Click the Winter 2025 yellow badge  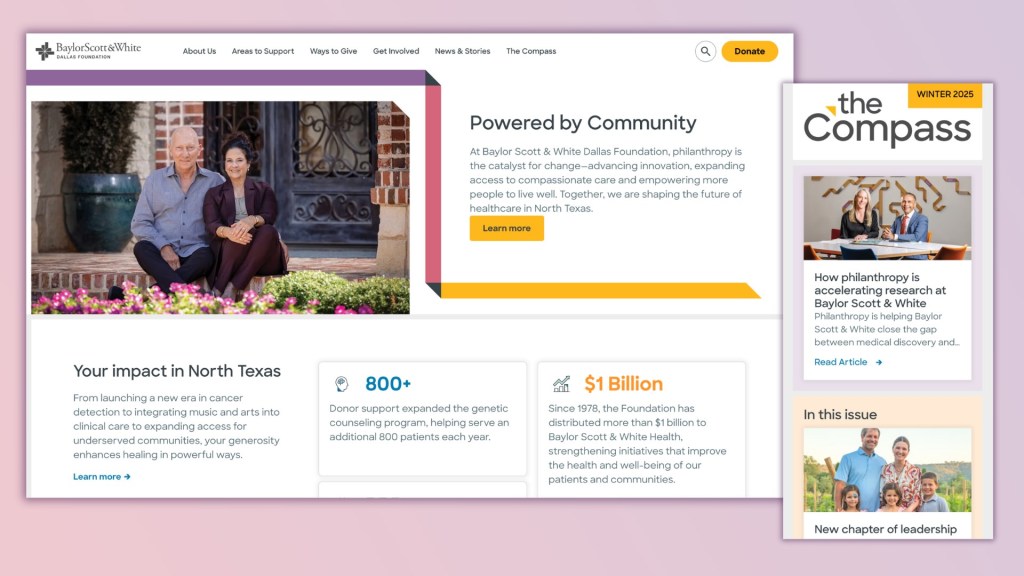pos(944,95)
